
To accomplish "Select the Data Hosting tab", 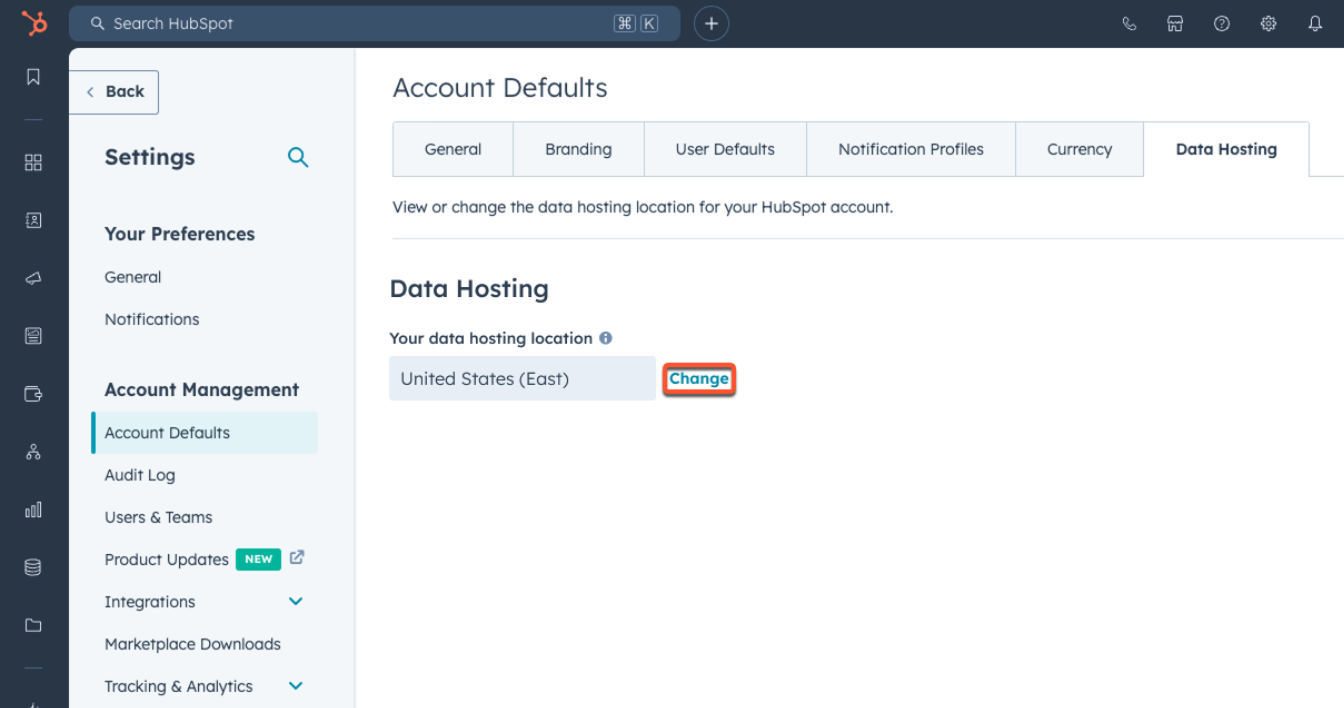I will [x=1226, y=149].
